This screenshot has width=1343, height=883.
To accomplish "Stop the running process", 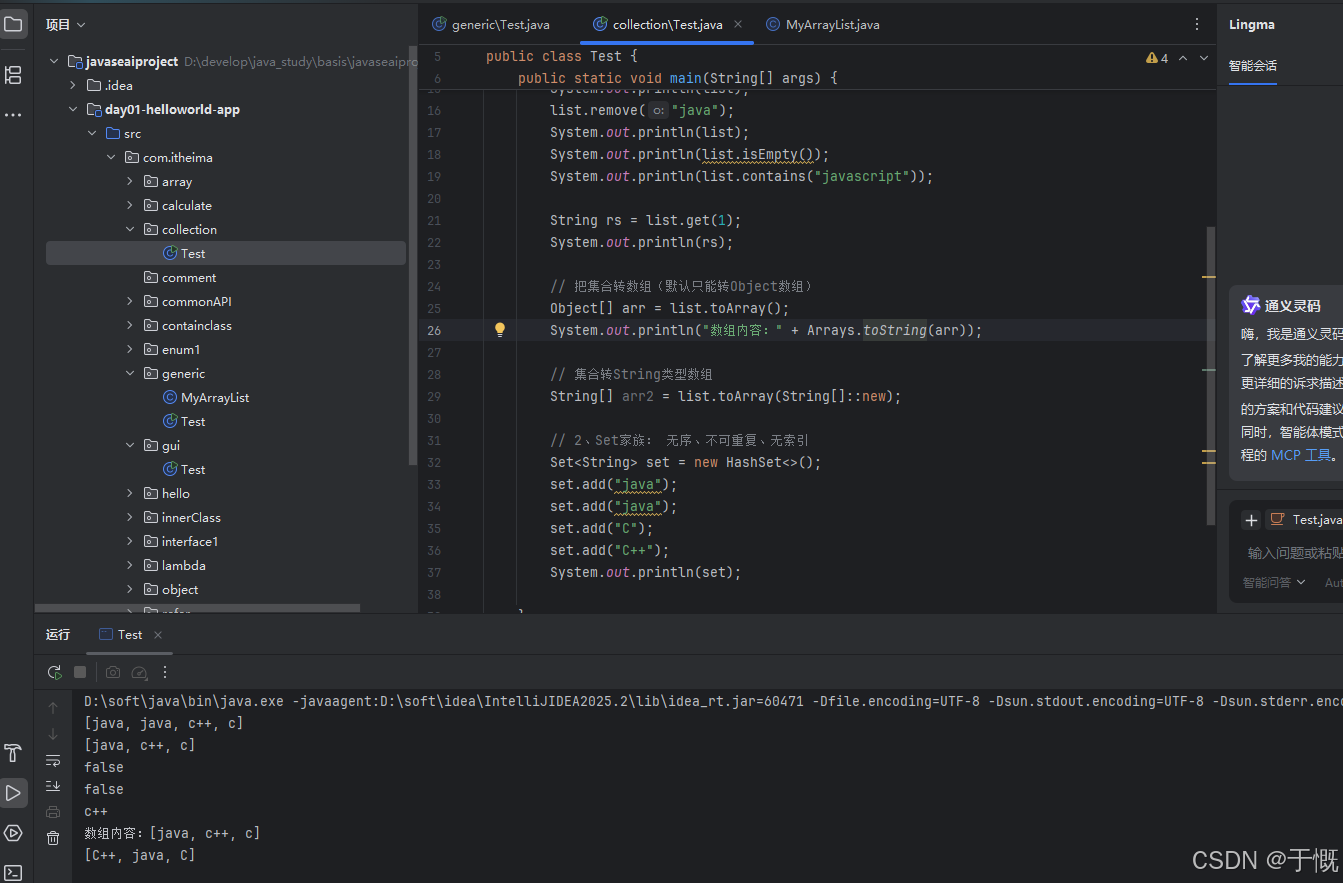I will pos(80,672).
